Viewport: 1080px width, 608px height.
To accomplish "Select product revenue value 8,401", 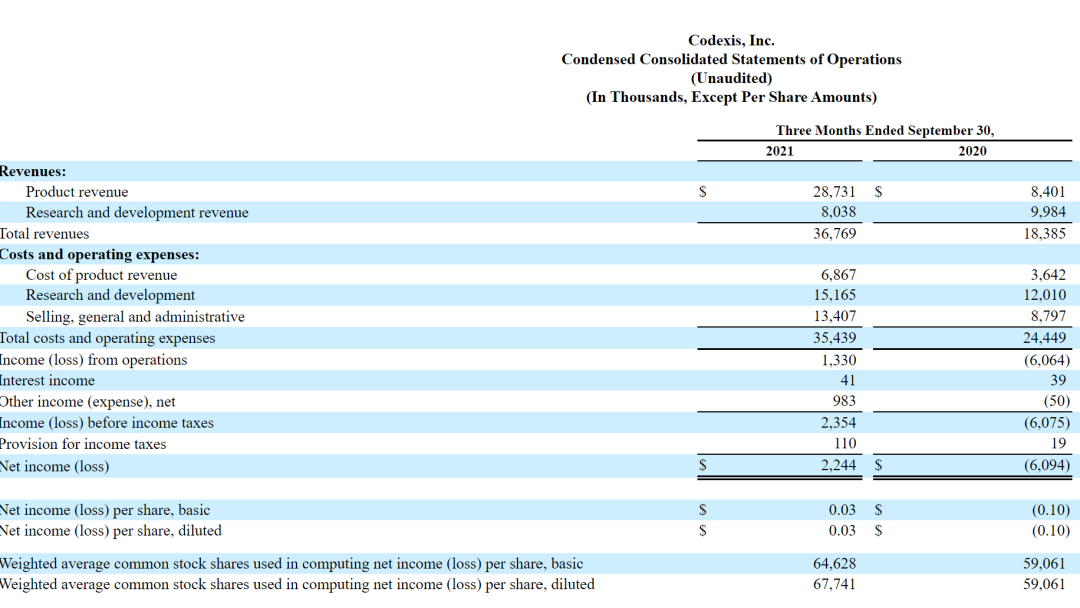I will coord(1048,192).
